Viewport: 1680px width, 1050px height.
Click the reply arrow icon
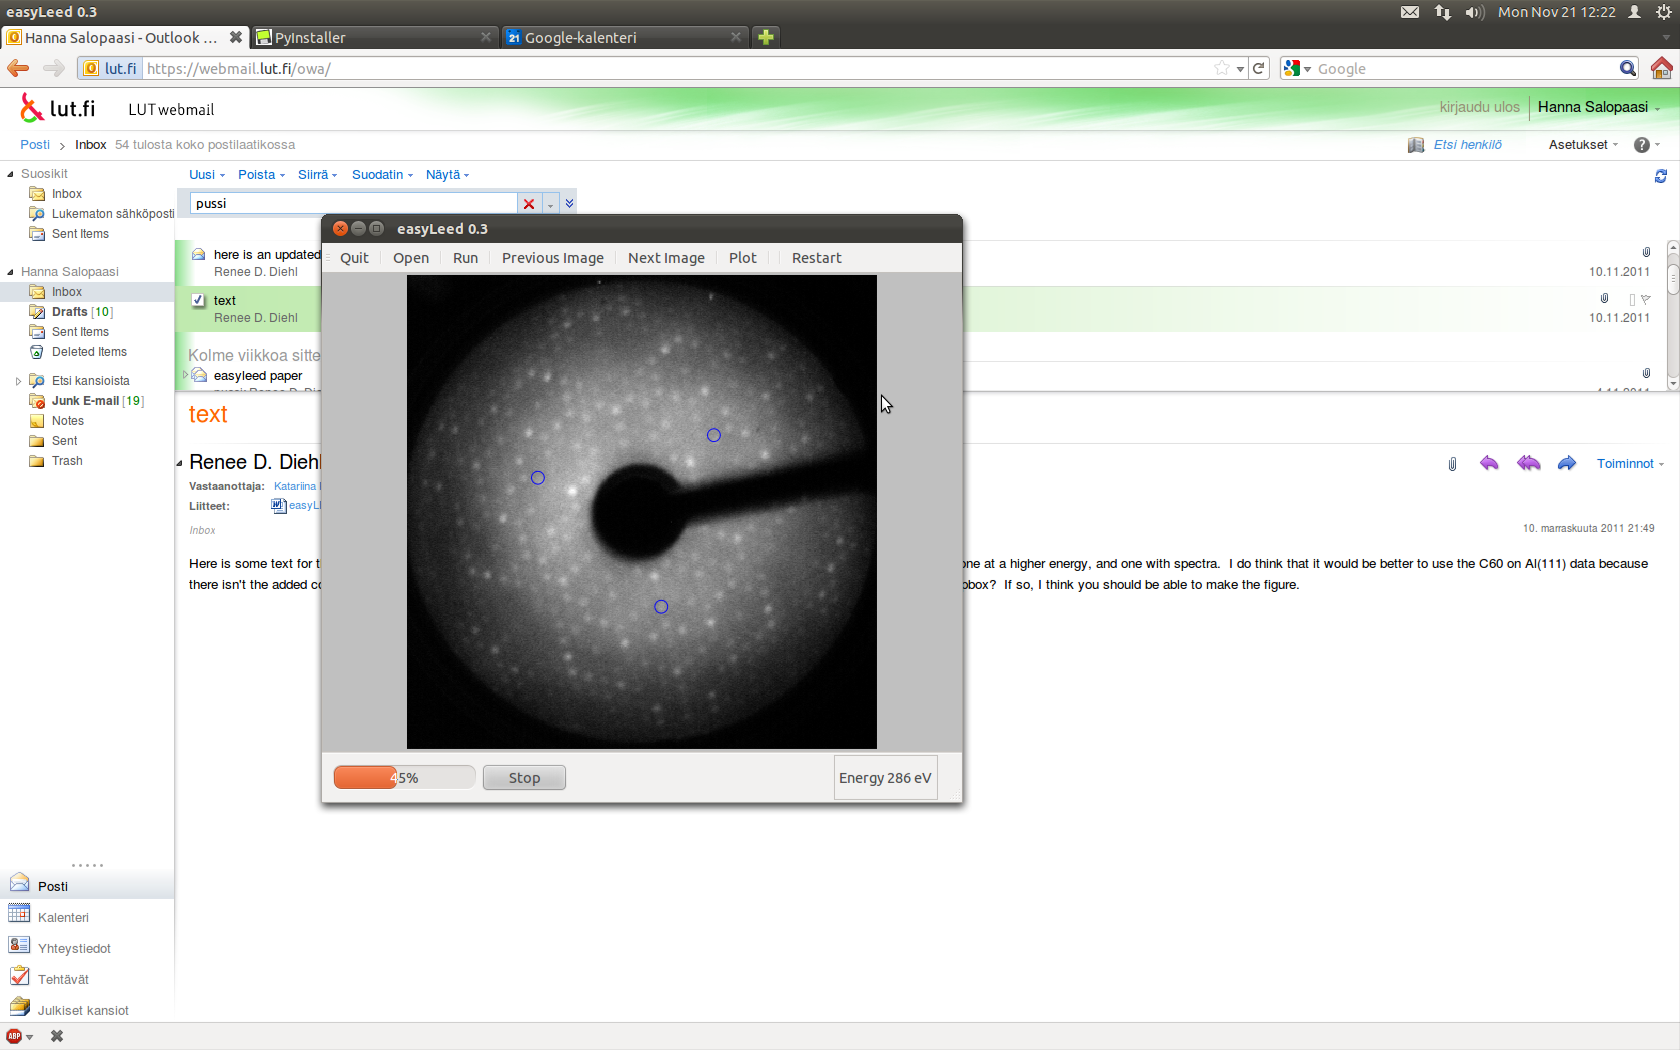click(x=1489, y=463)
